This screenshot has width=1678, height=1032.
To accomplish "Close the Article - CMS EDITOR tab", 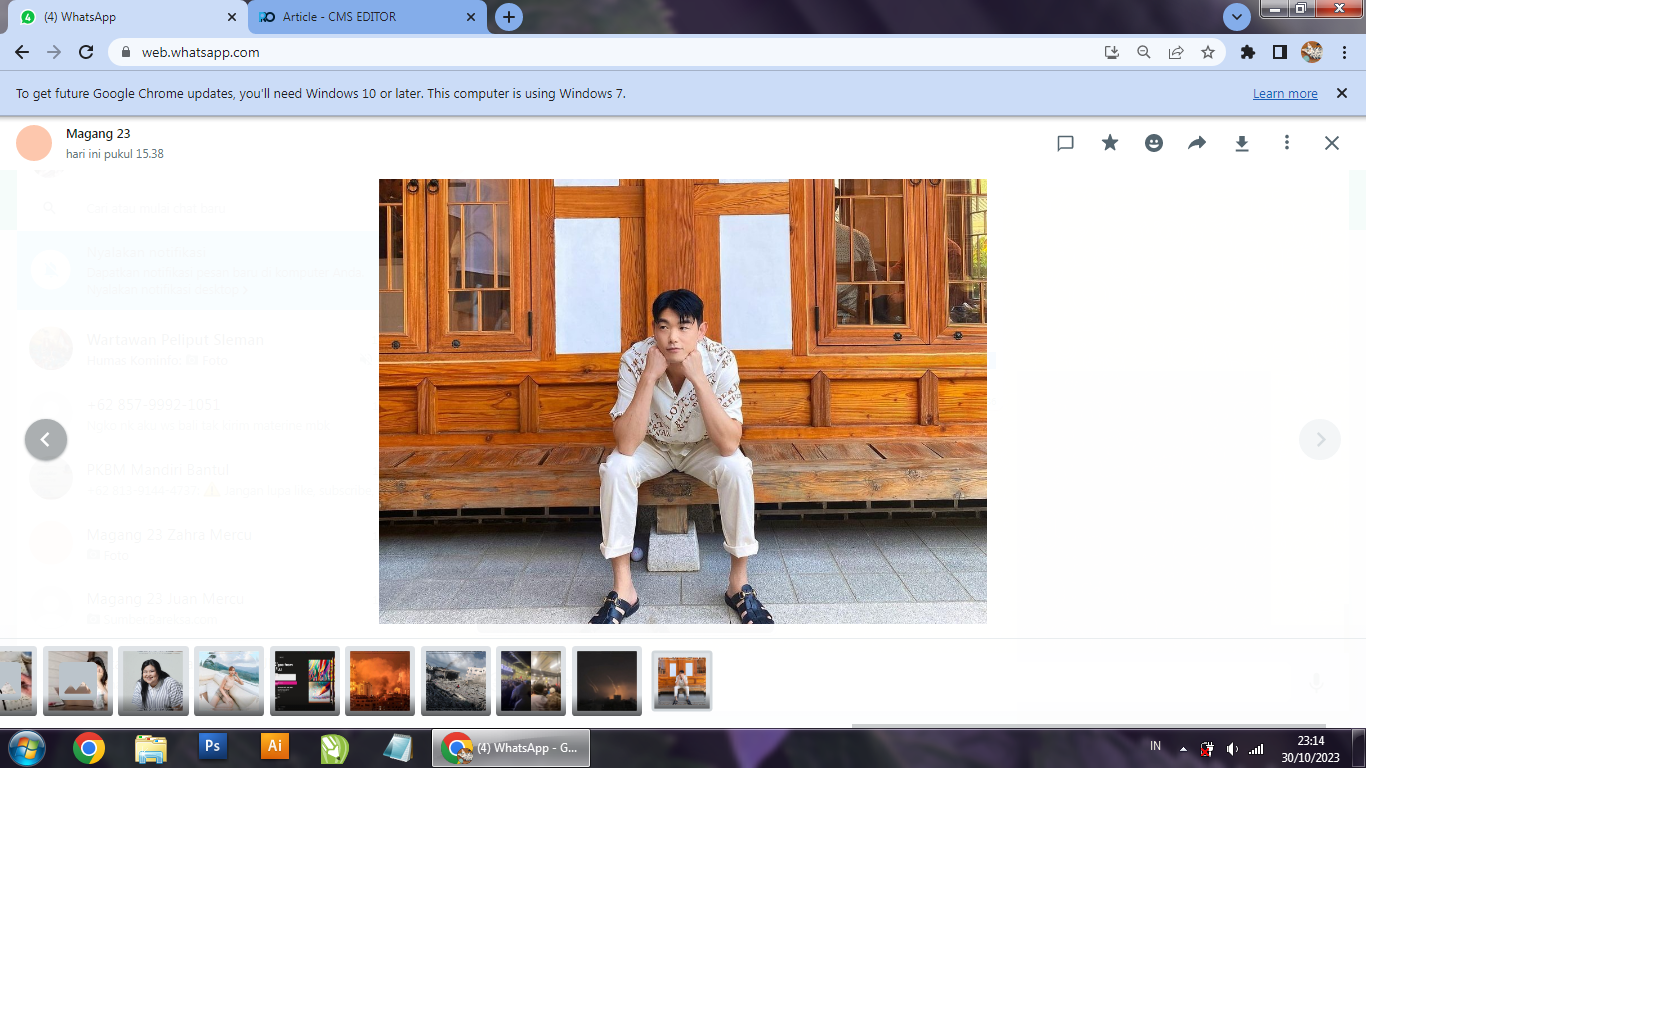I will [471, 17].
